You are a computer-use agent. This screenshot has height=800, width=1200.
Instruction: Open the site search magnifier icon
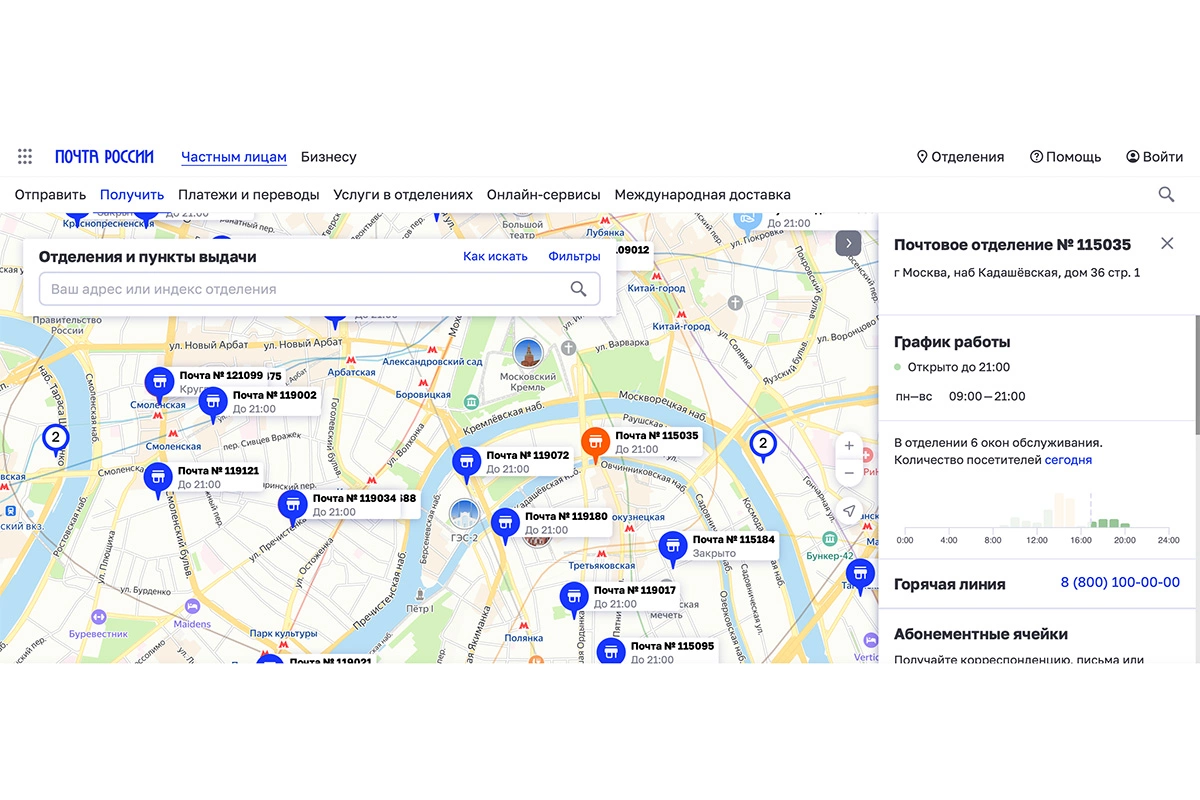[x=1166, y=195]
